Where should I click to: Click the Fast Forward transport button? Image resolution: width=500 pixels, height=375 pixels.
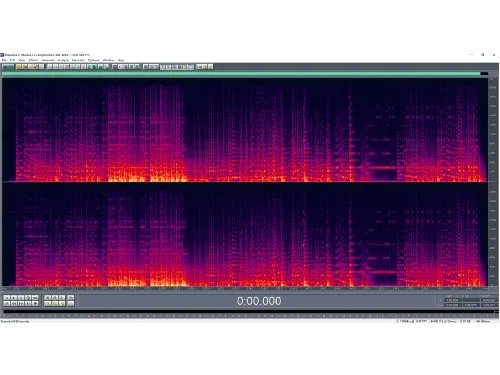[21, 303]
